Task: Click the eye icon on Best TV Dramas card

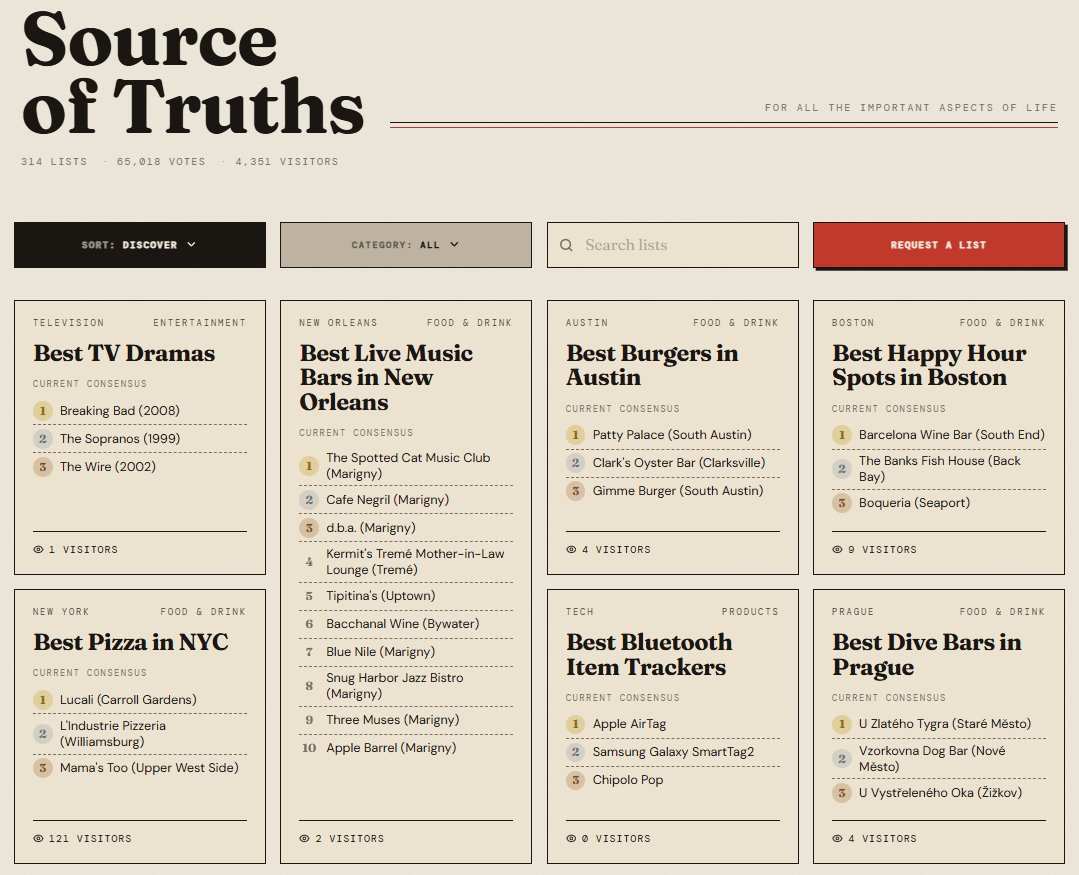Action: point(39,550)
